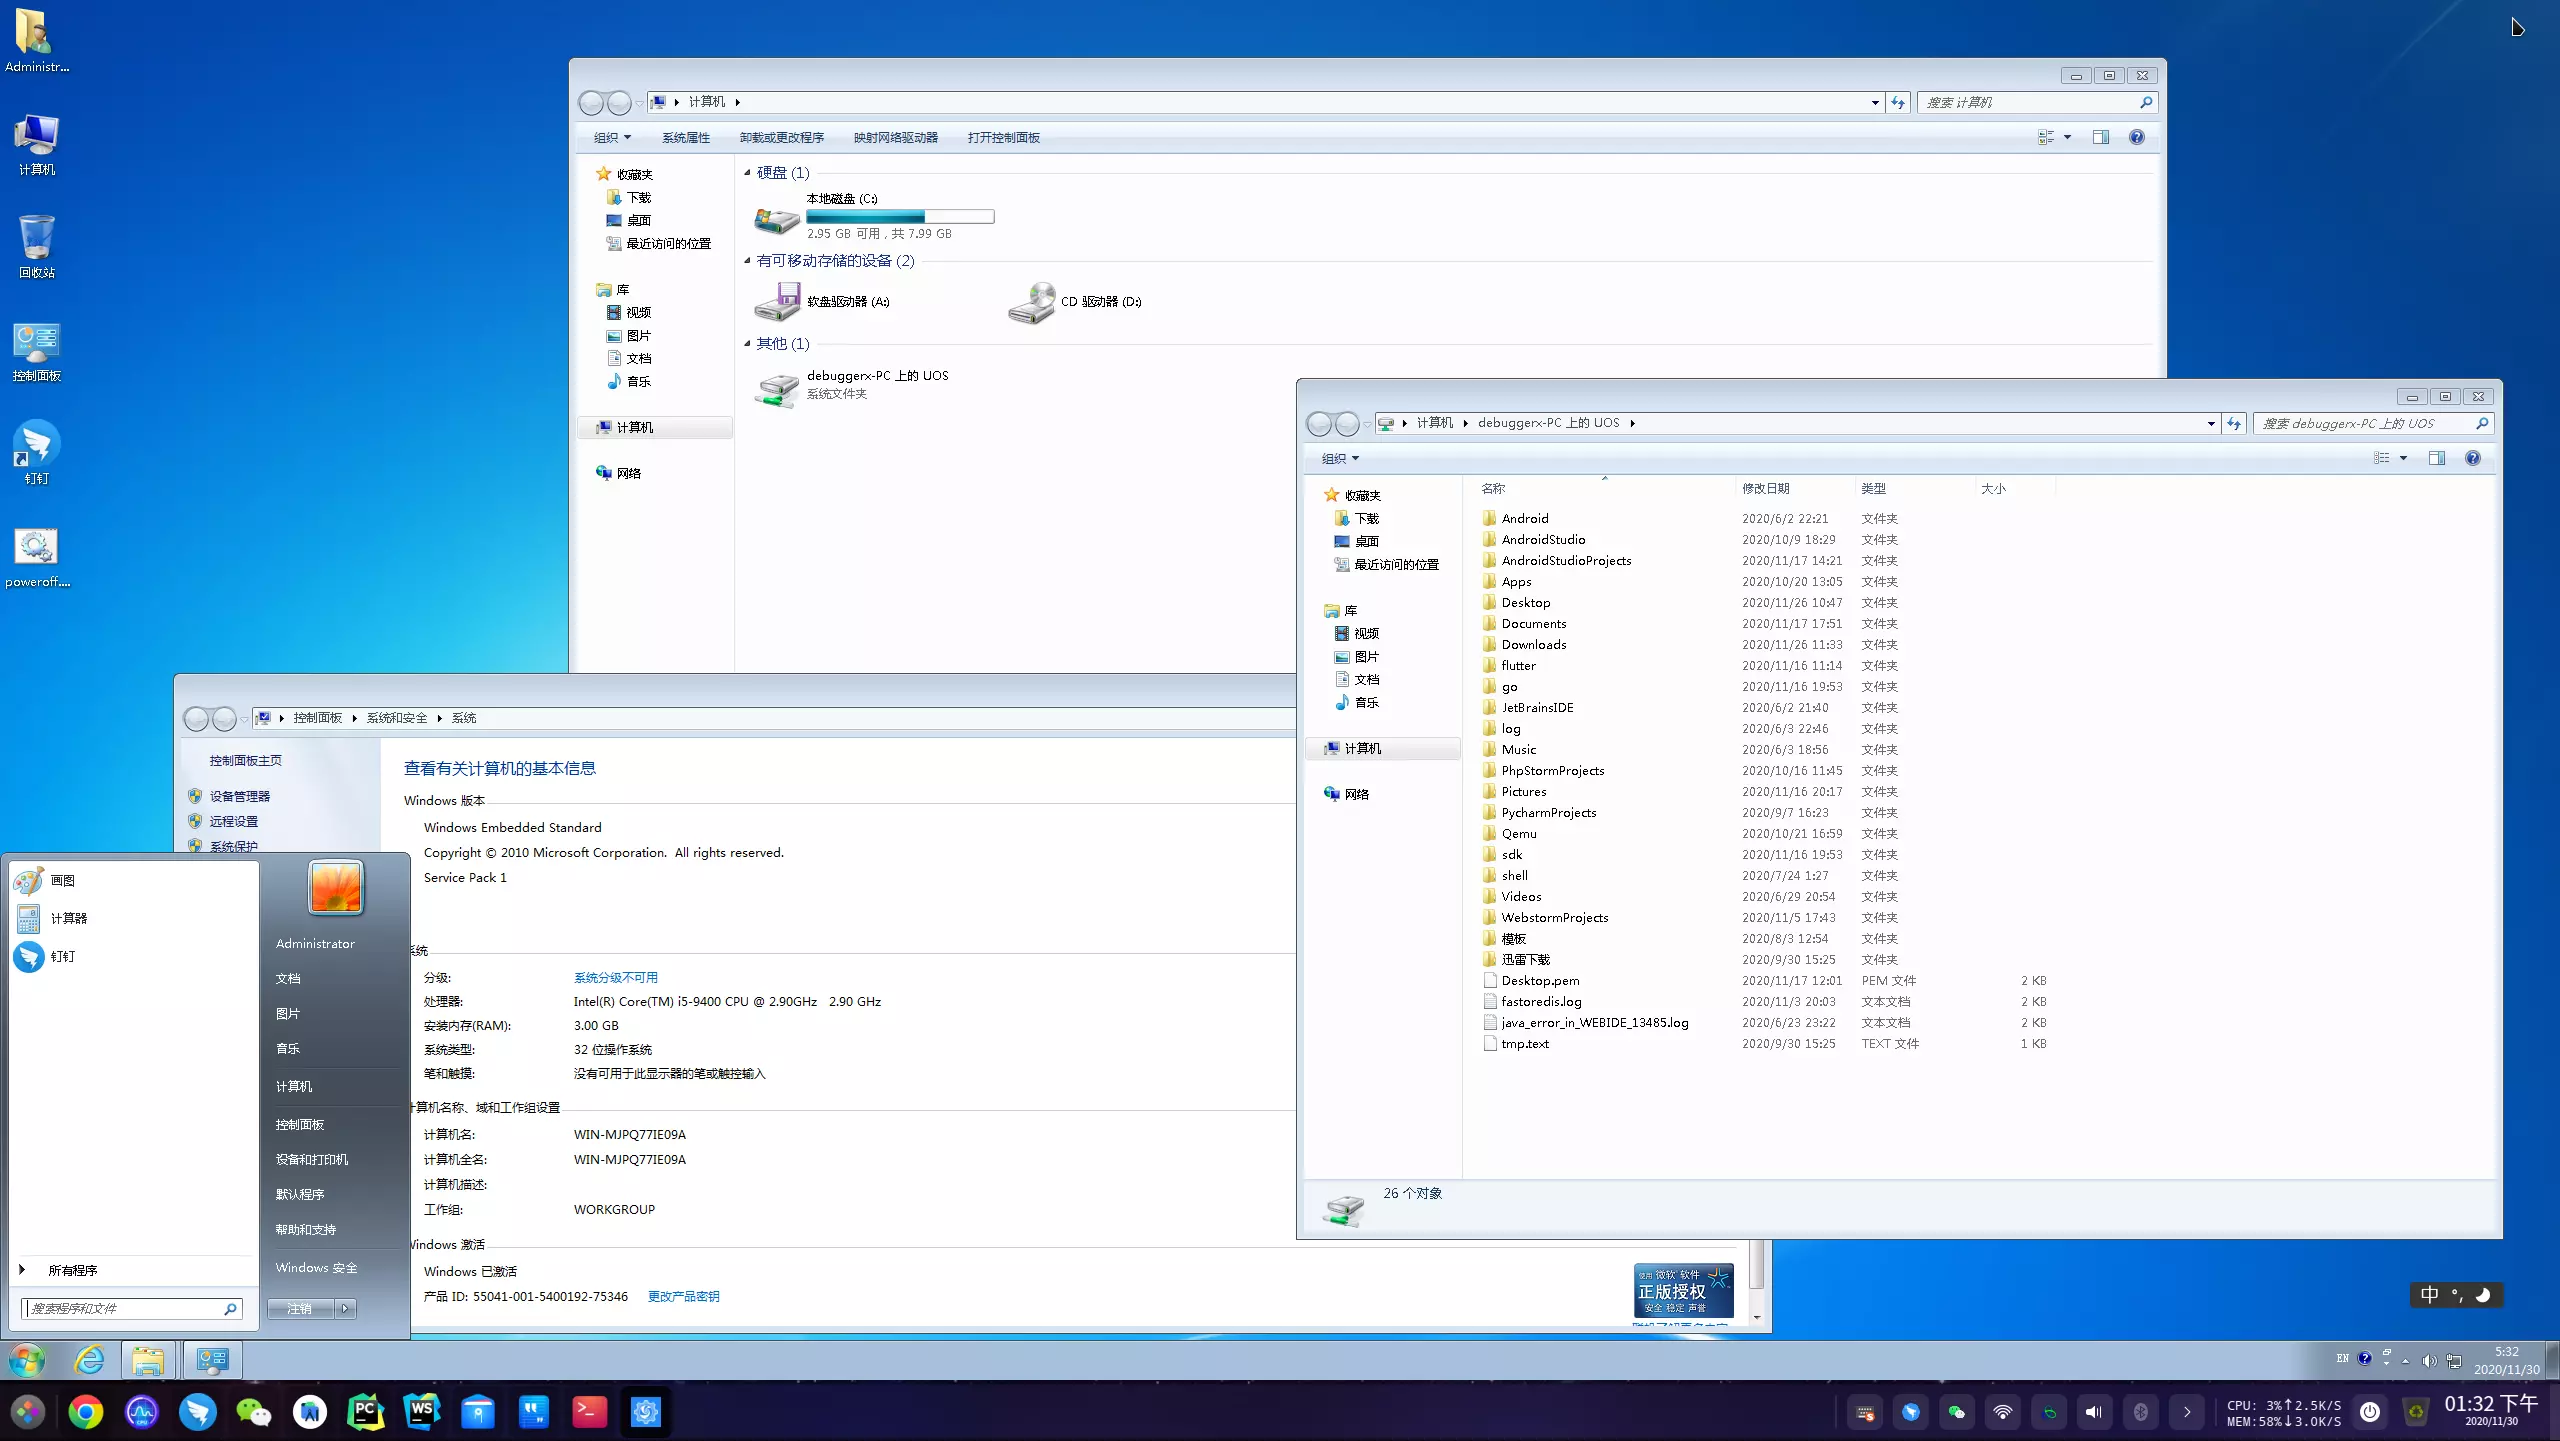Screen dimensions: 2560x1441
Task: Open 设备和打印机 in the Start menu
Action: 312,1160
